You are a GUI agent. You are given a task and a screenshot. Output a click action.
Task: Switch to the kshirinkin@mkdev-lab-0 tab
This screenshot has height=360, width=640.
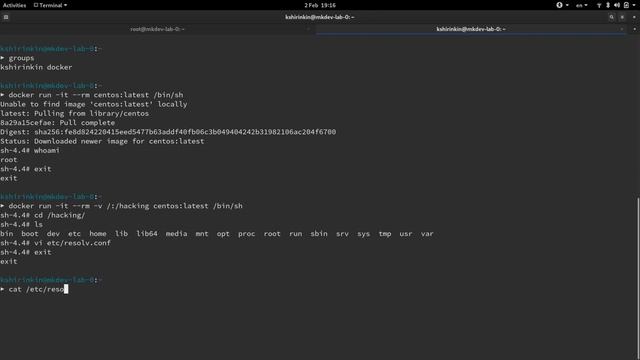click(x=471, y=29)
